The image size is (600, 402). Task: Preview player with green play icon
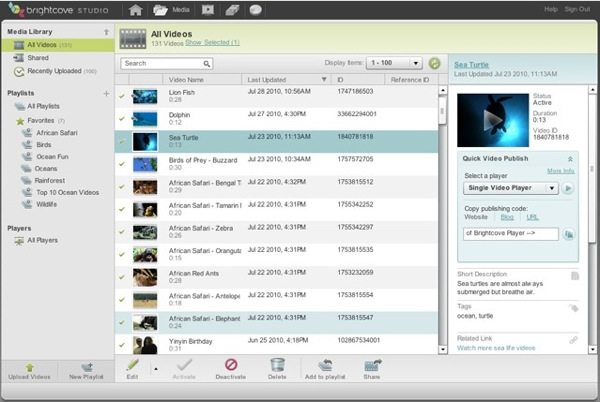(568, 188)
